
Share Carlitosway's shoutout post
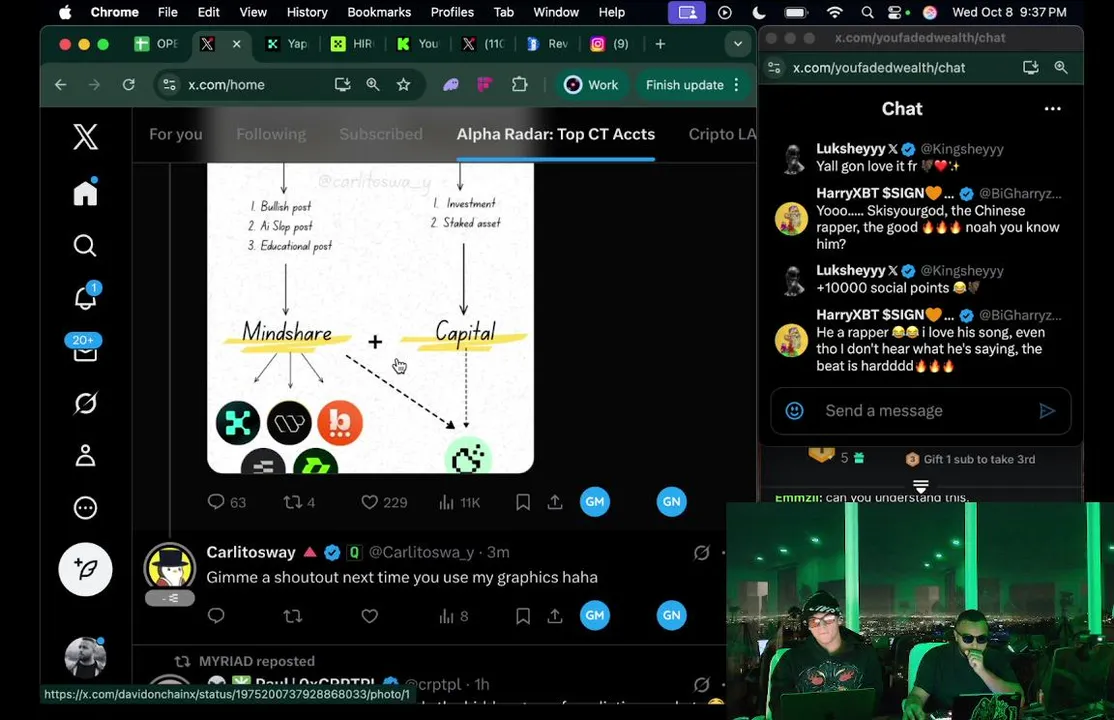555,616
